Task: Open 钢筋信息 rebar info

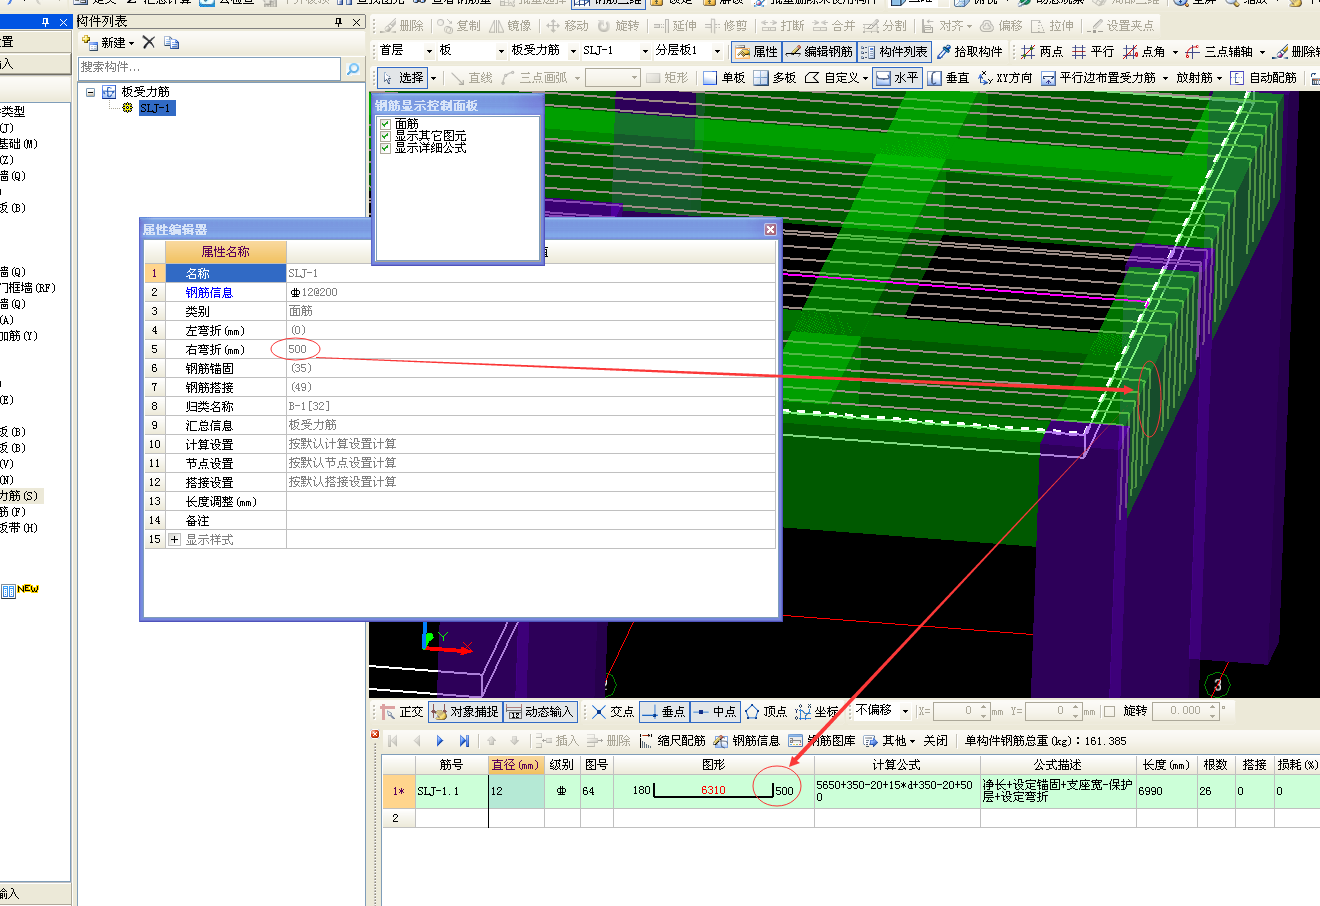Action: (747, 740)
